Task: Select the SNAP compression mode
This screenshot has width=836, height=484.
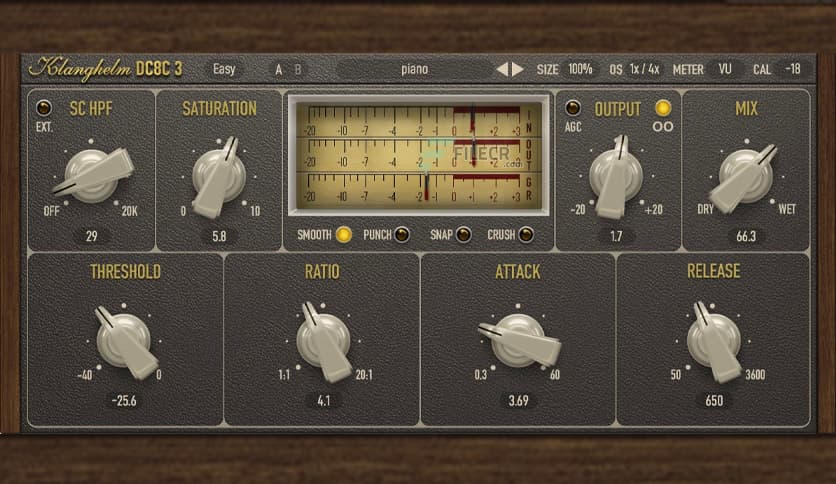Action: (x=463, y=235)
